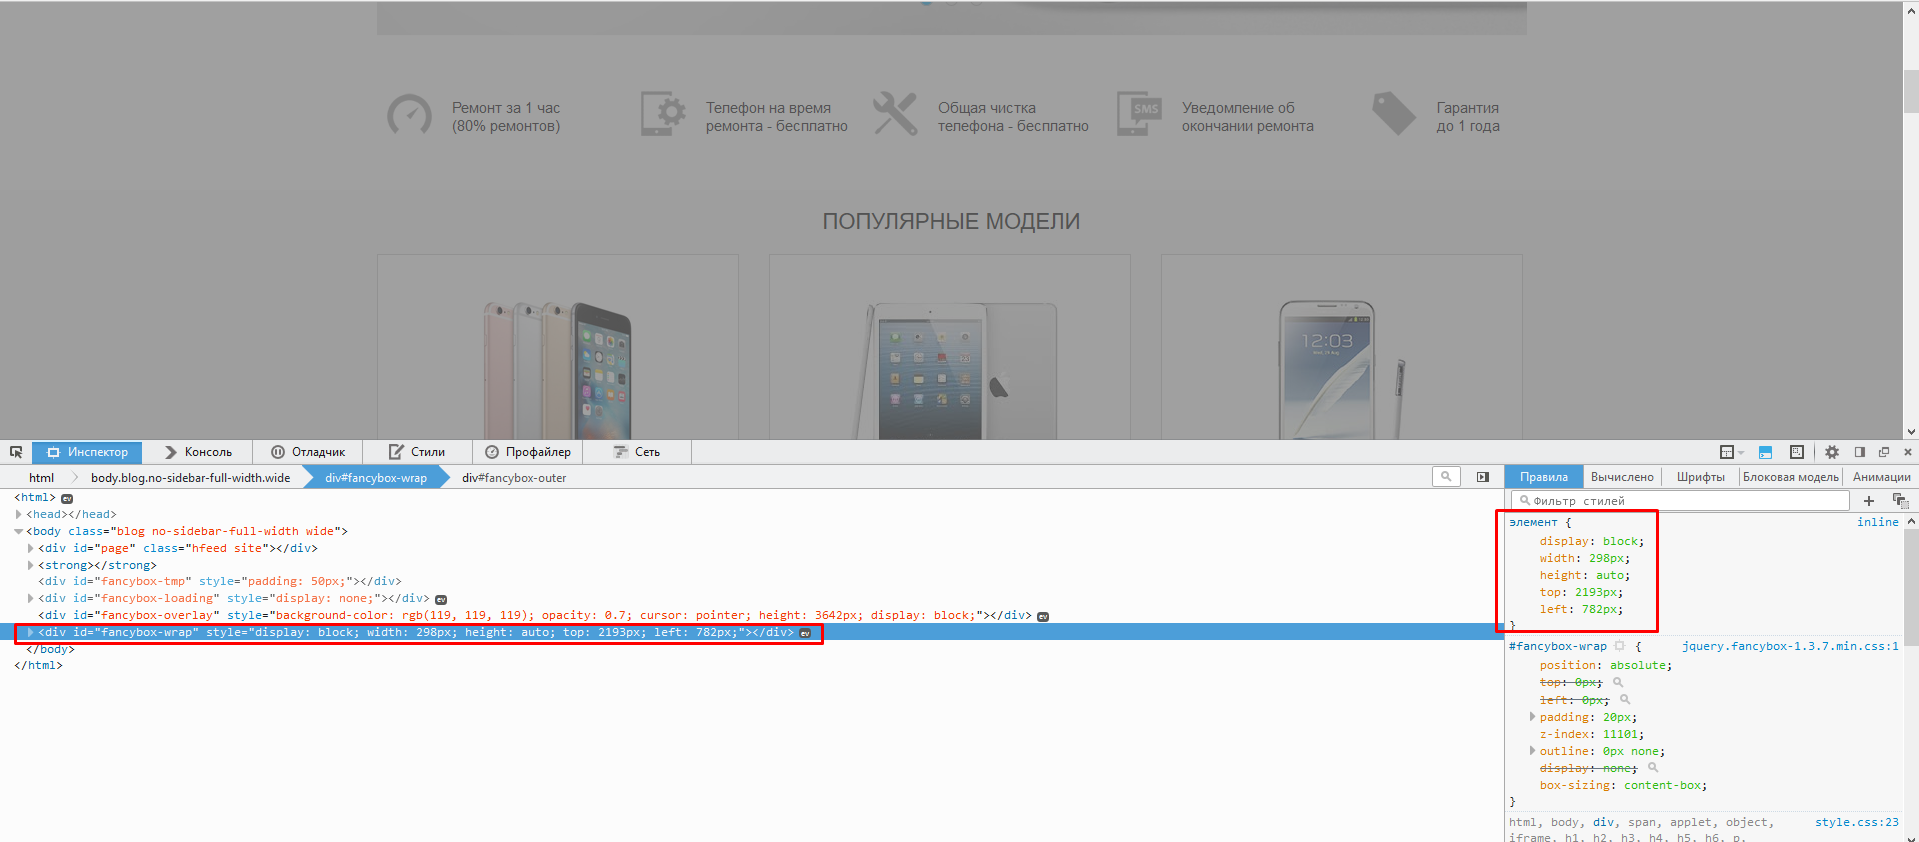Select div#fancybox-outer in breadcrumbs
Image resolution: width=1919 pixels, height=842 pixels.
click(x=514, y=478)
